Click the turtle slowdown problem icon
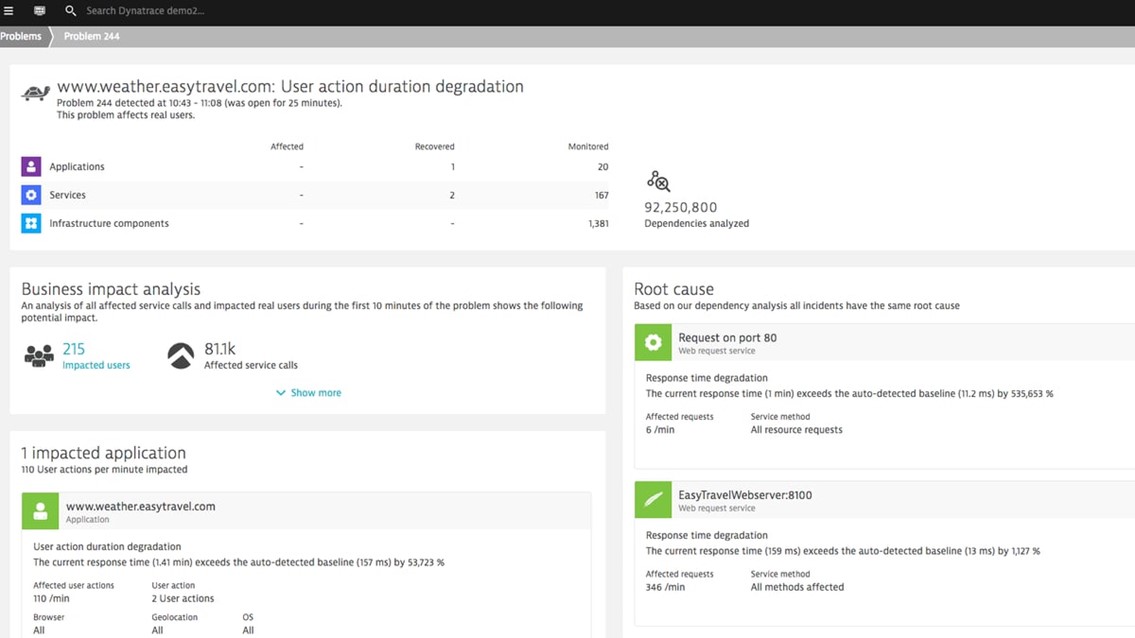 tap(33, 91)
